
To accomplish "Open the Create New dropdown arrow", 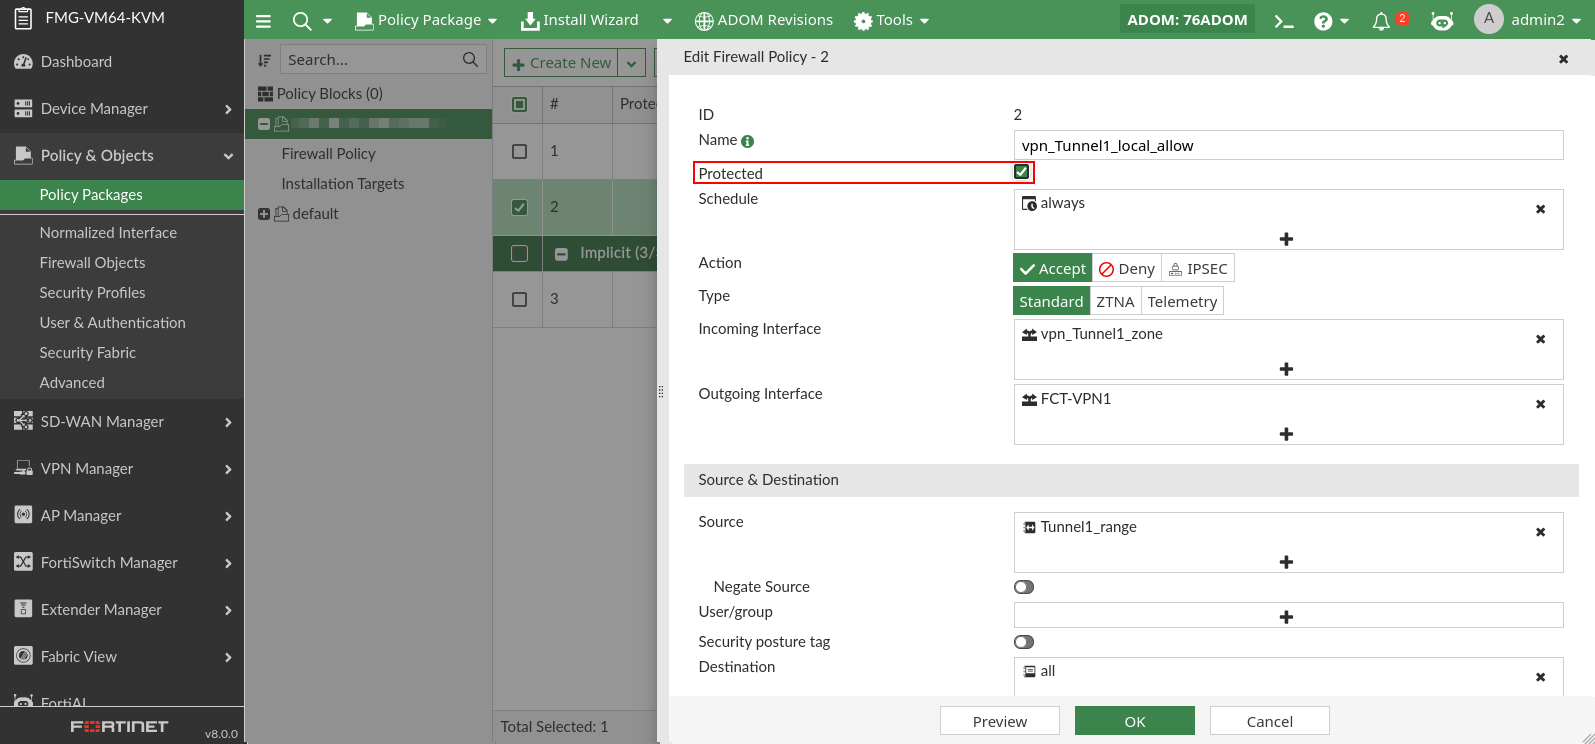I will [x=632, y=63].
